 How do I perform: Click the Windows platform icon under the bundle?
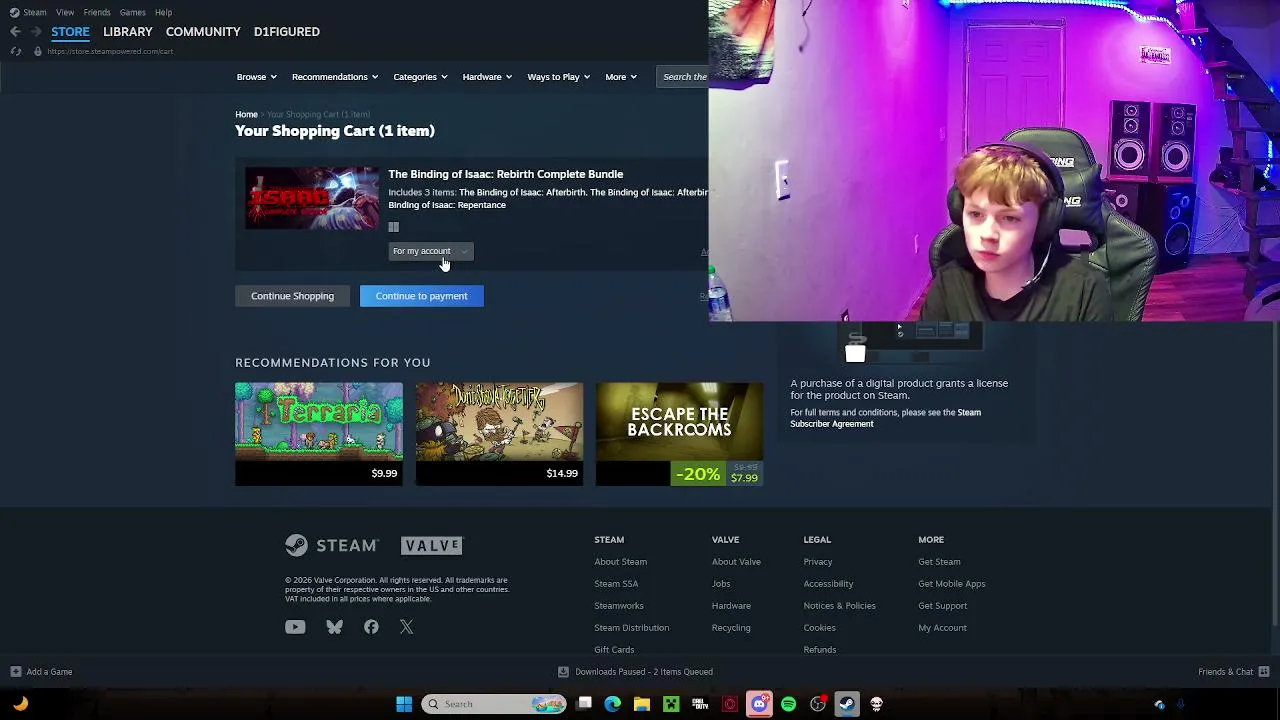[394, 227]
